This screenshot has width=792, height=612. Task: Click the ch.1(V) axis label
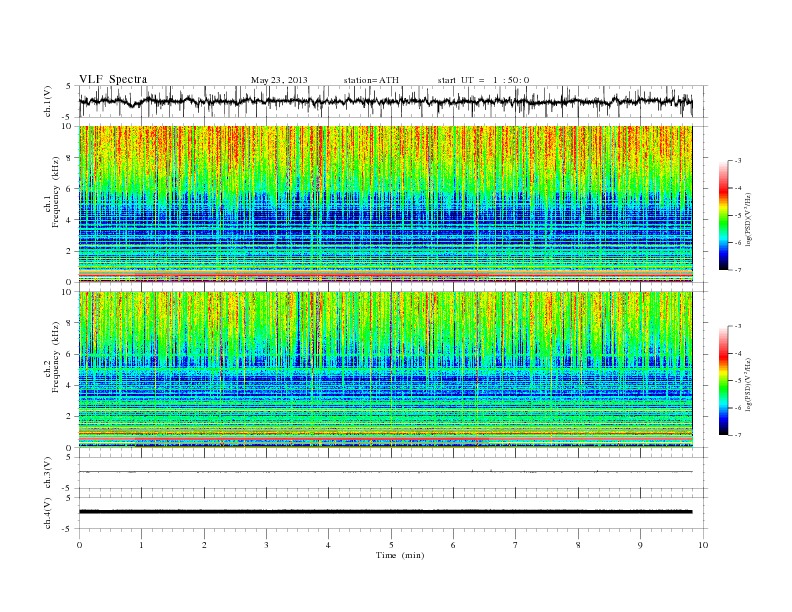(x=48, y=101)
